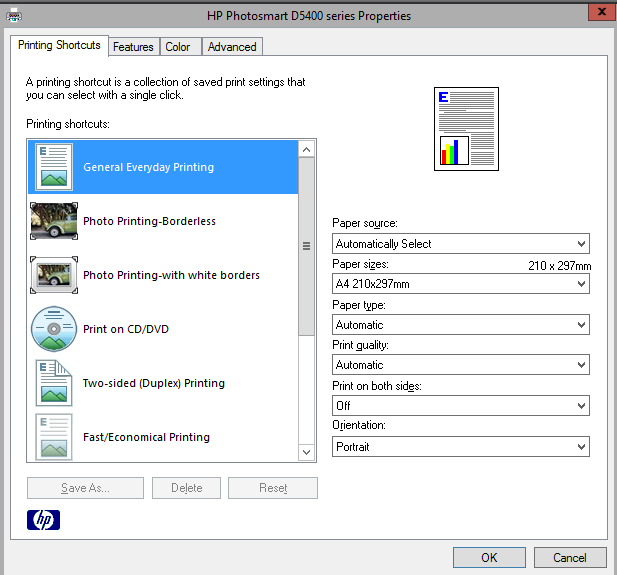617x575 pixels.
Task: Close the Properties dialog window
Action: coord(602,12)
